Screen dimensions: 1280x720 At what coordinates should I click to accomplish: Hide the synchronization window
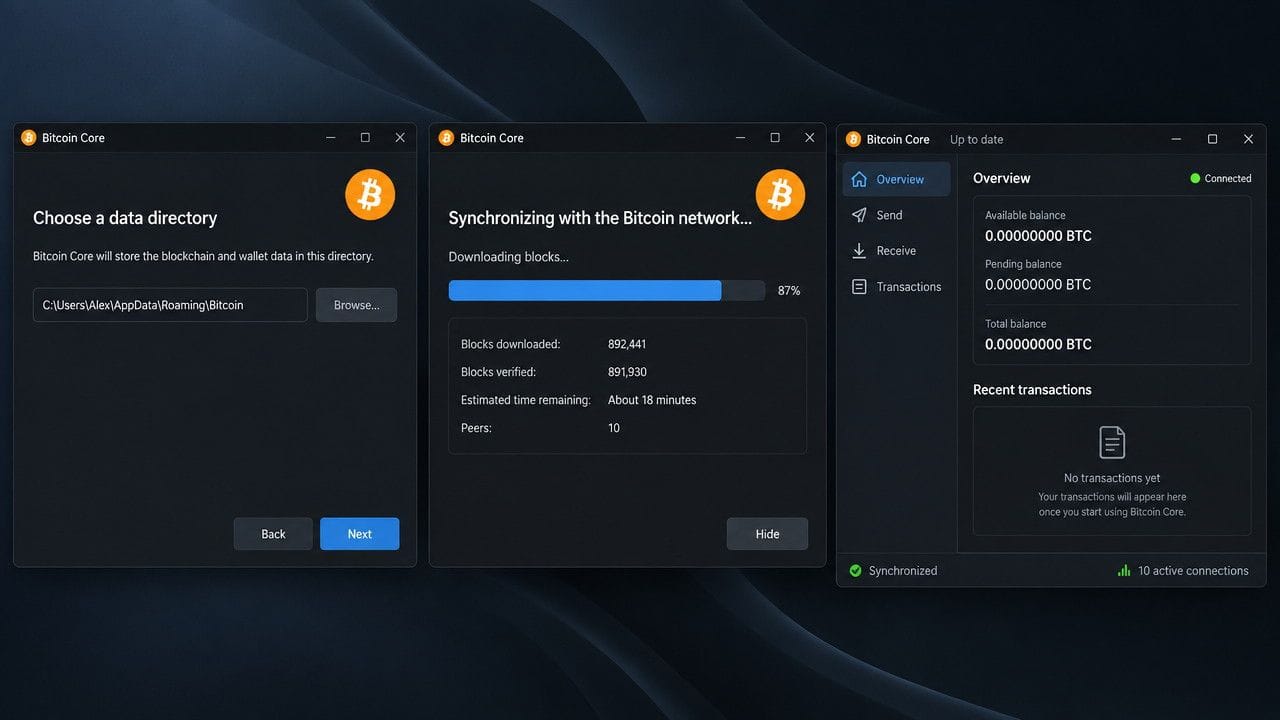click(x=767, y=534)
